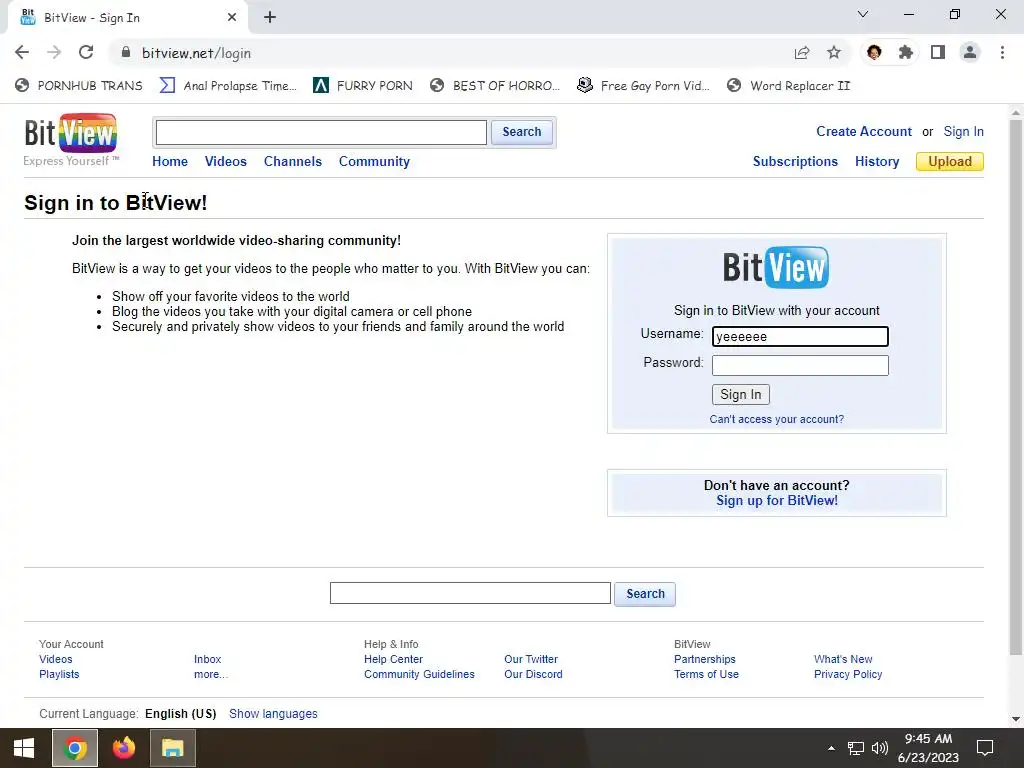The width and height of the screenshot is (1024, 768).
Task: Toggle the browser side panel icon
Action: 938,52
